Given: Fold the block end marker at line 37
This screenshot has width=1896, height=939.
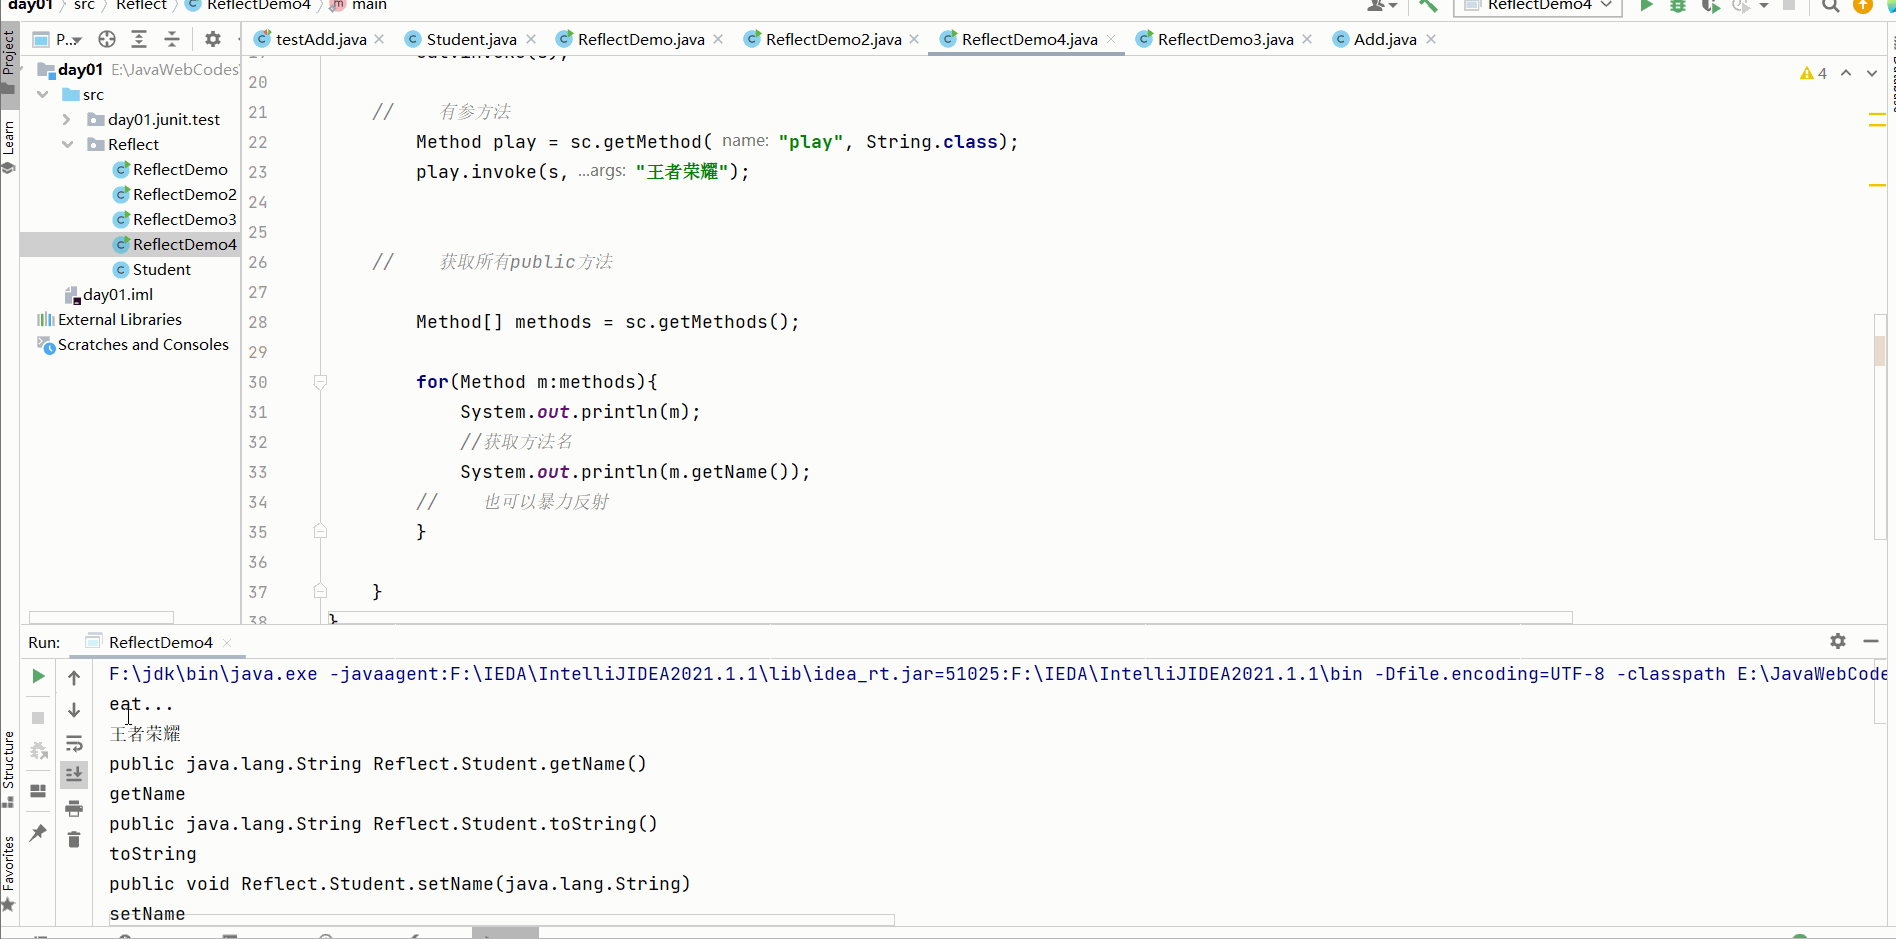Looking at the screenshot, I should (x=320, y=591).
